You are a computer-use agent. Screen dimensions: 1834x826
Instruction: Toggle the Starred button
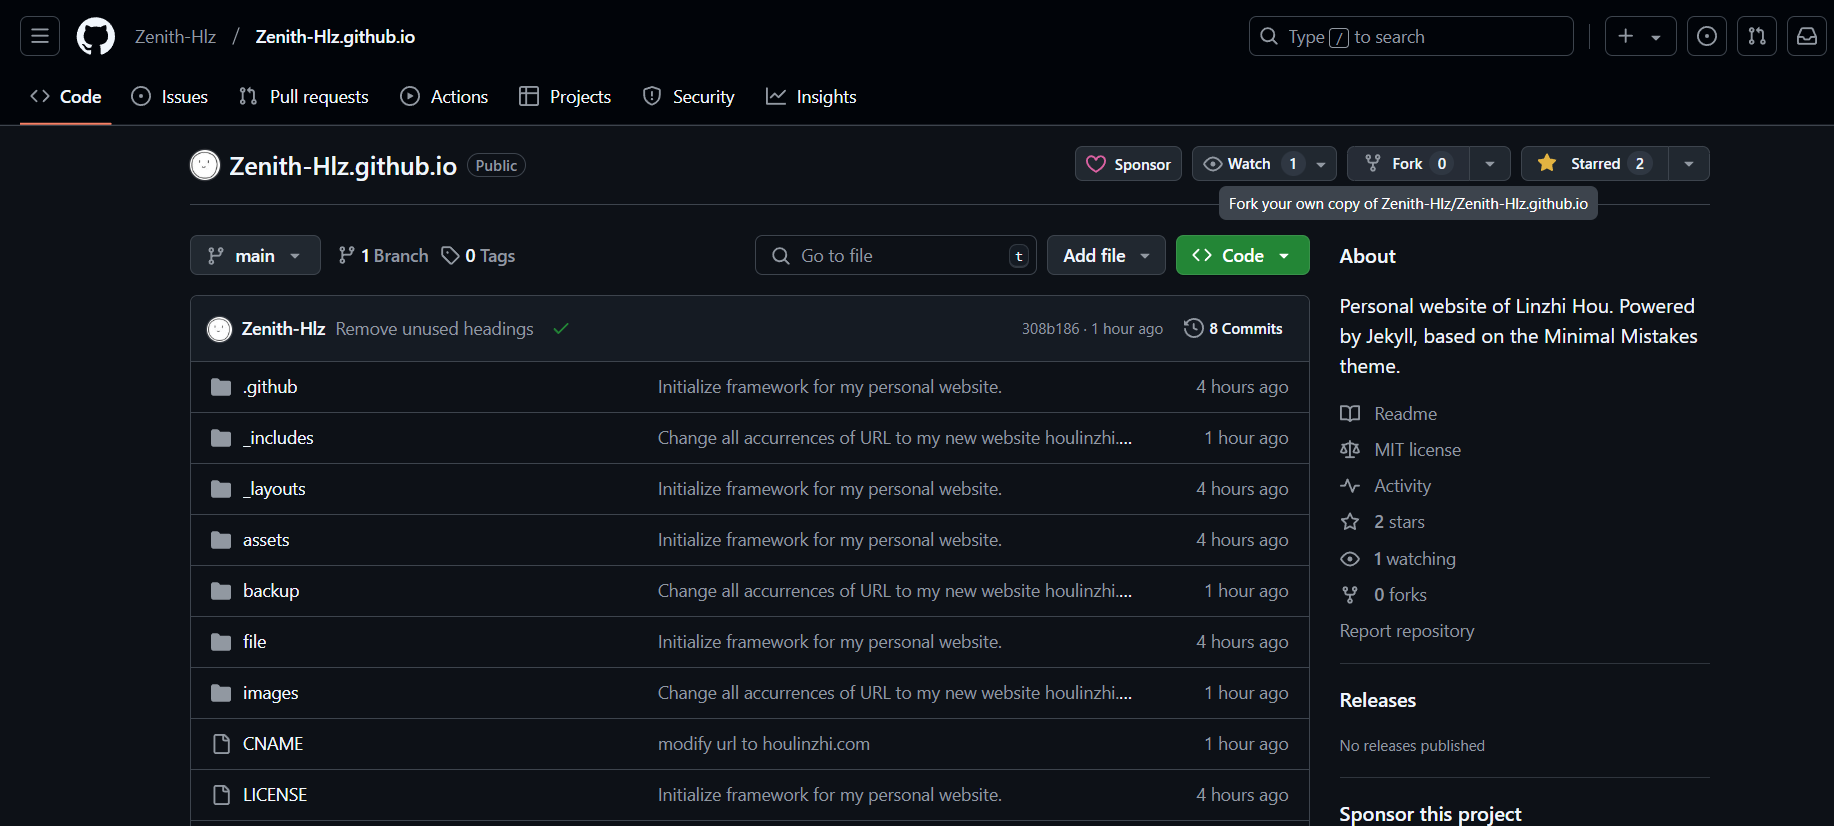coord(1594,164)
